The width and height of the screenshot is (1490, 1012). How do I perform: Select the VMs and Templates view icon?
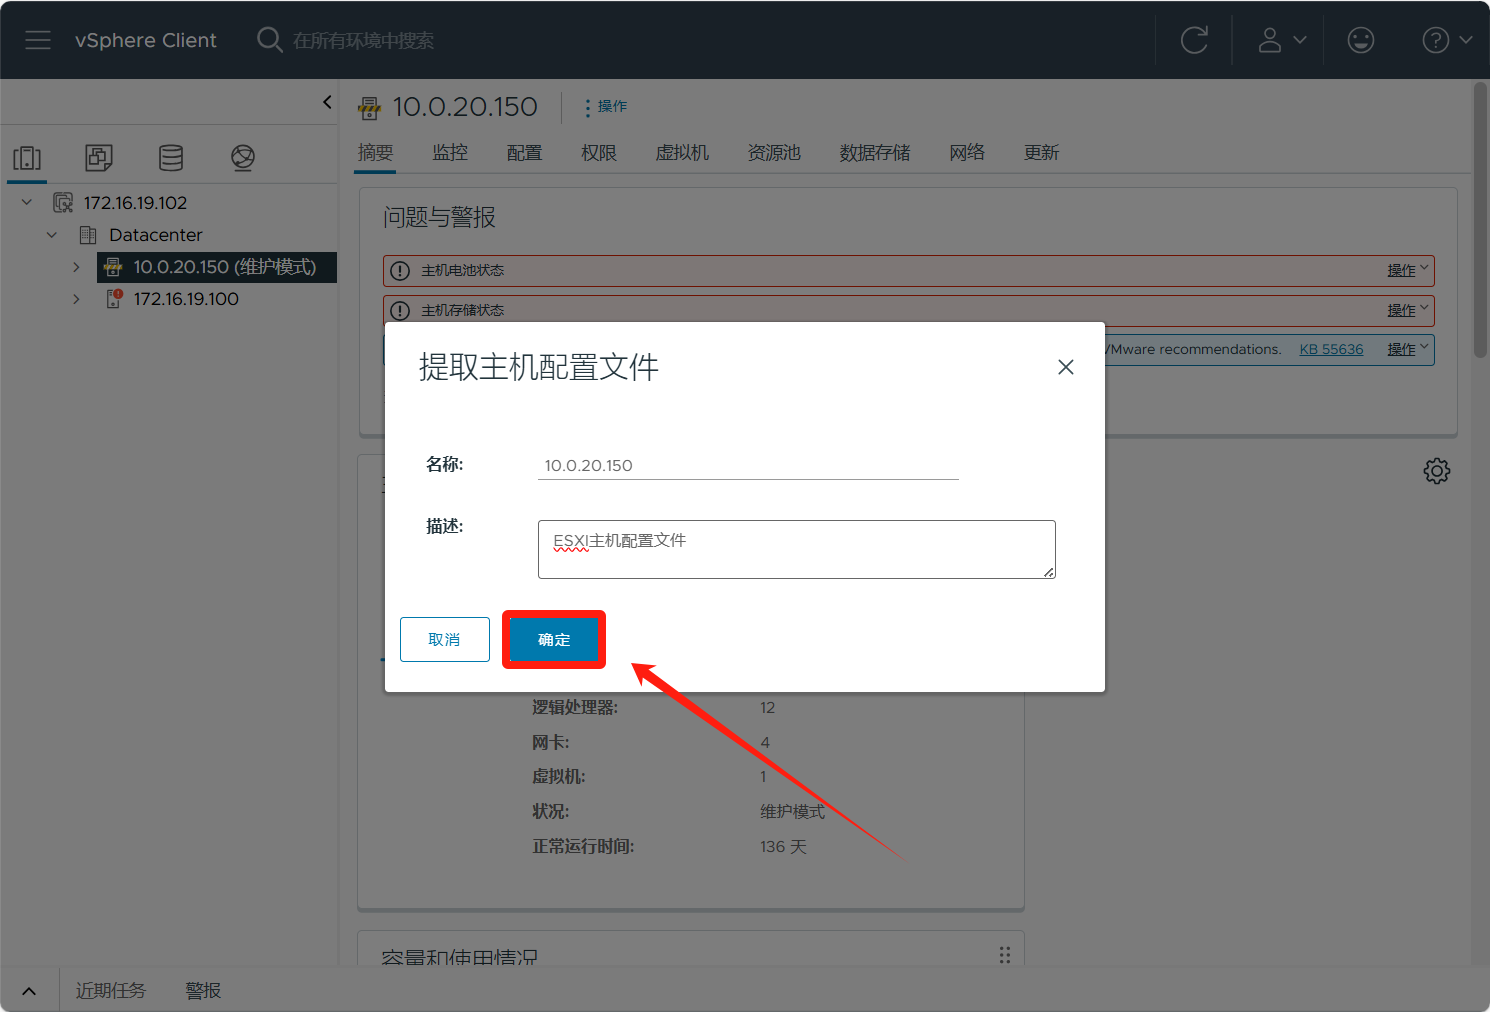[x=99, y=158]
